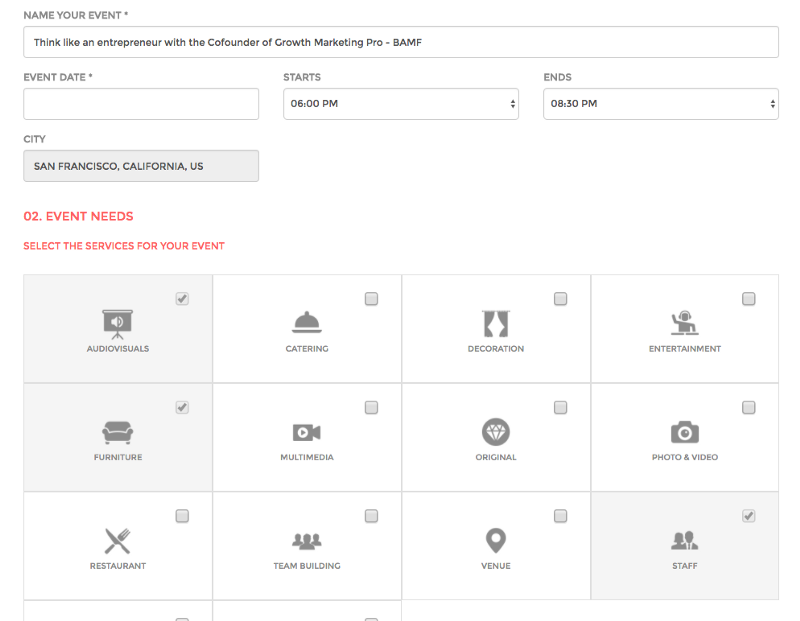Select the Catering cloche icon

[x=307, y=322]
